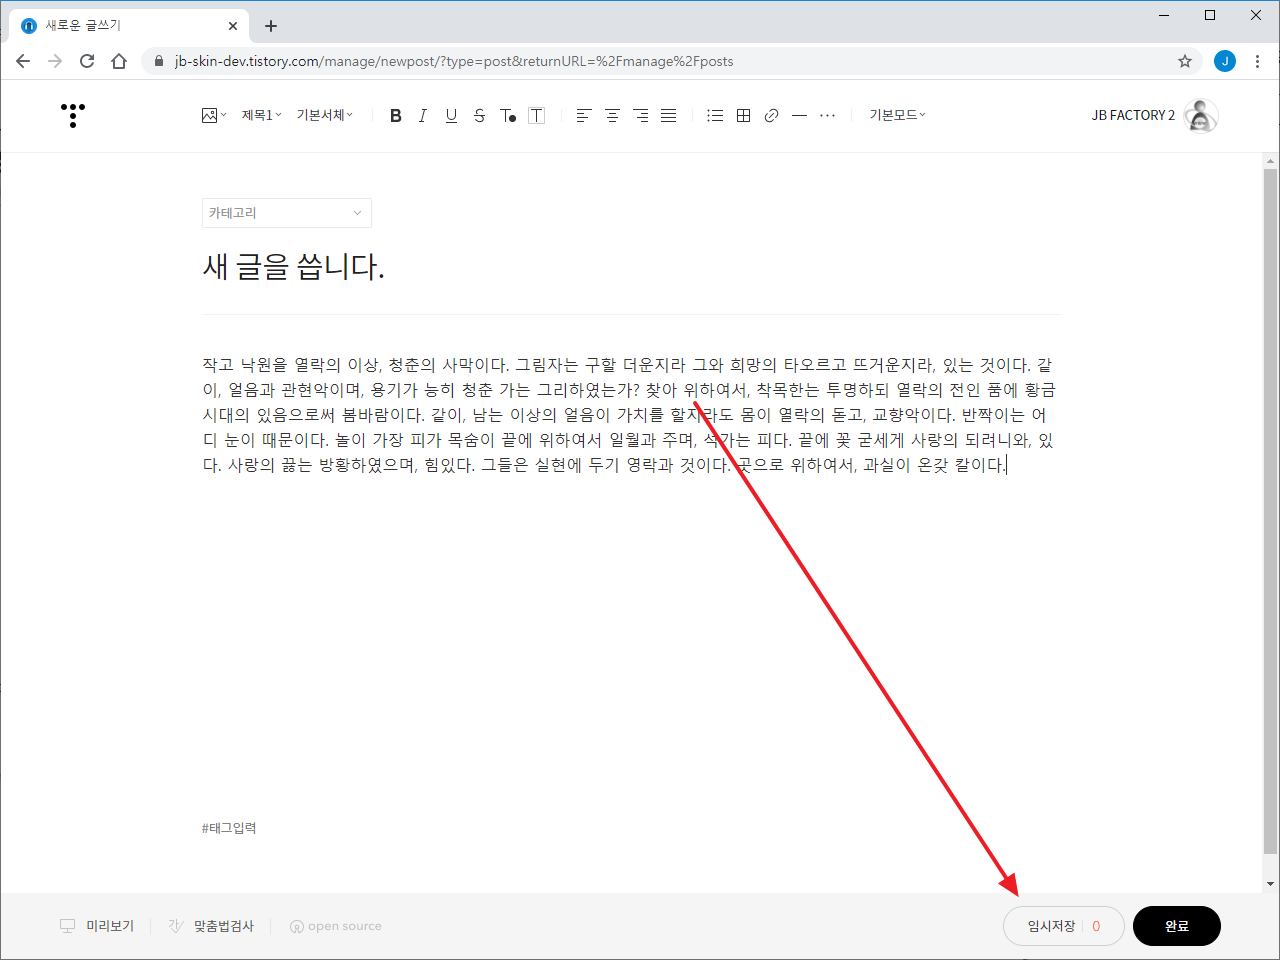Click the #태그입력 tag input field

229,828
